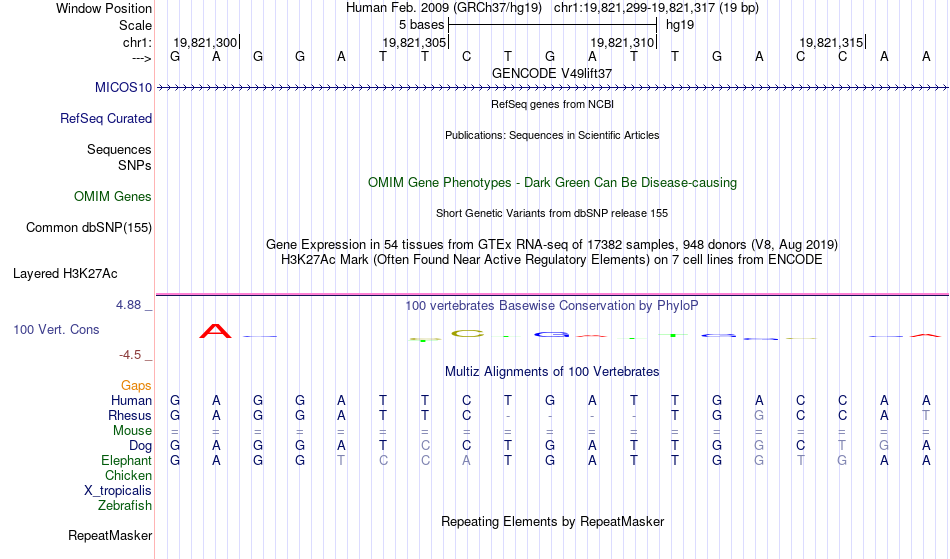The height and width of the screenshot is (559, 950).
Task: Select the Mouse alignment row label
Action: pos(133,431)
